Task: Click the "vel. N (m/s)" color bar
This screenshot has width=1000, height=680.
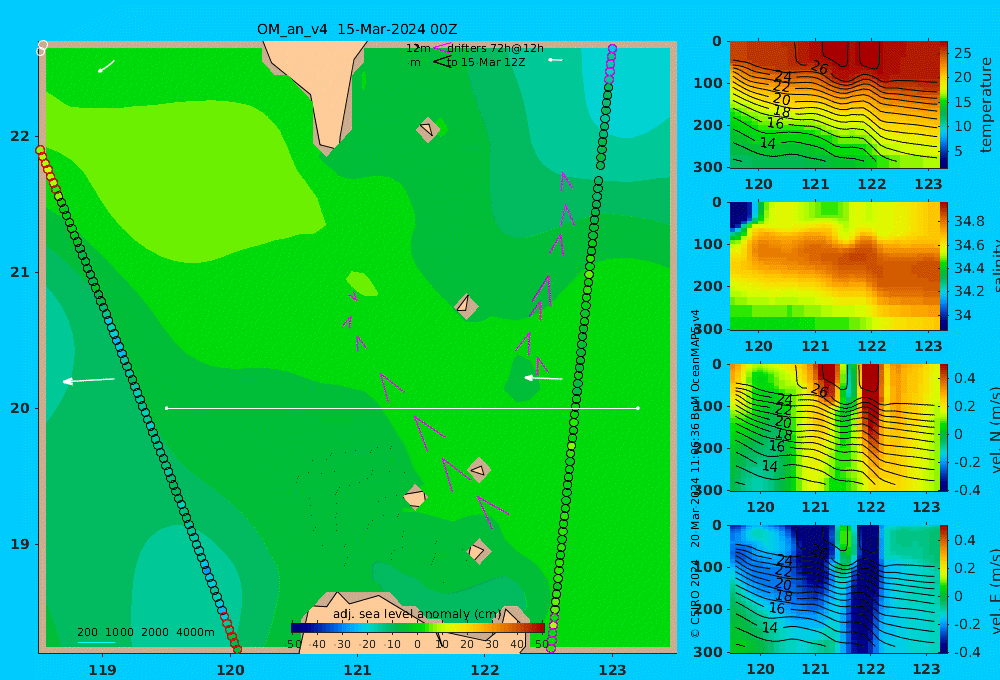Action: pyautogui.click(x=944, y=427)
